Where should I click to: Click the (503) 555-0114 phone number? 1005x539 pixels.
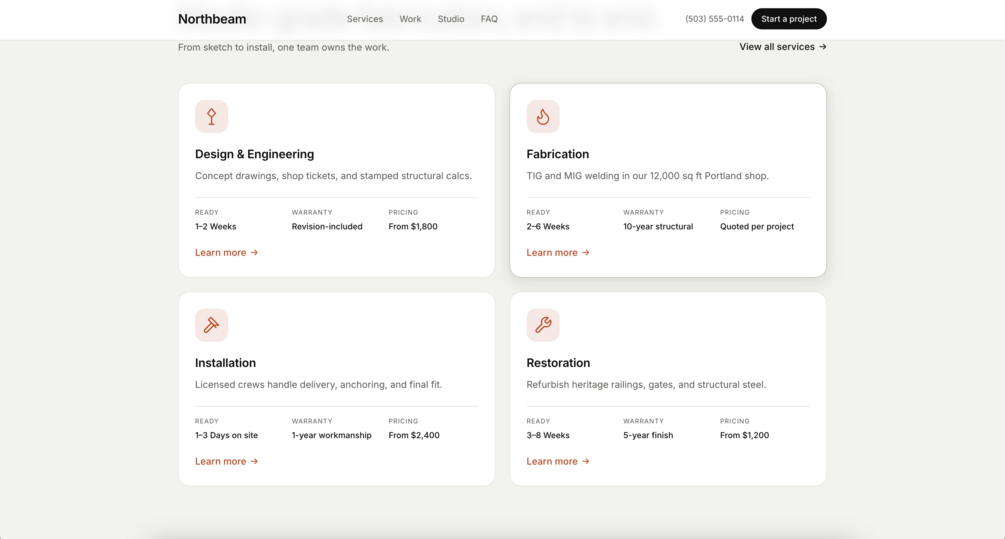715,19
